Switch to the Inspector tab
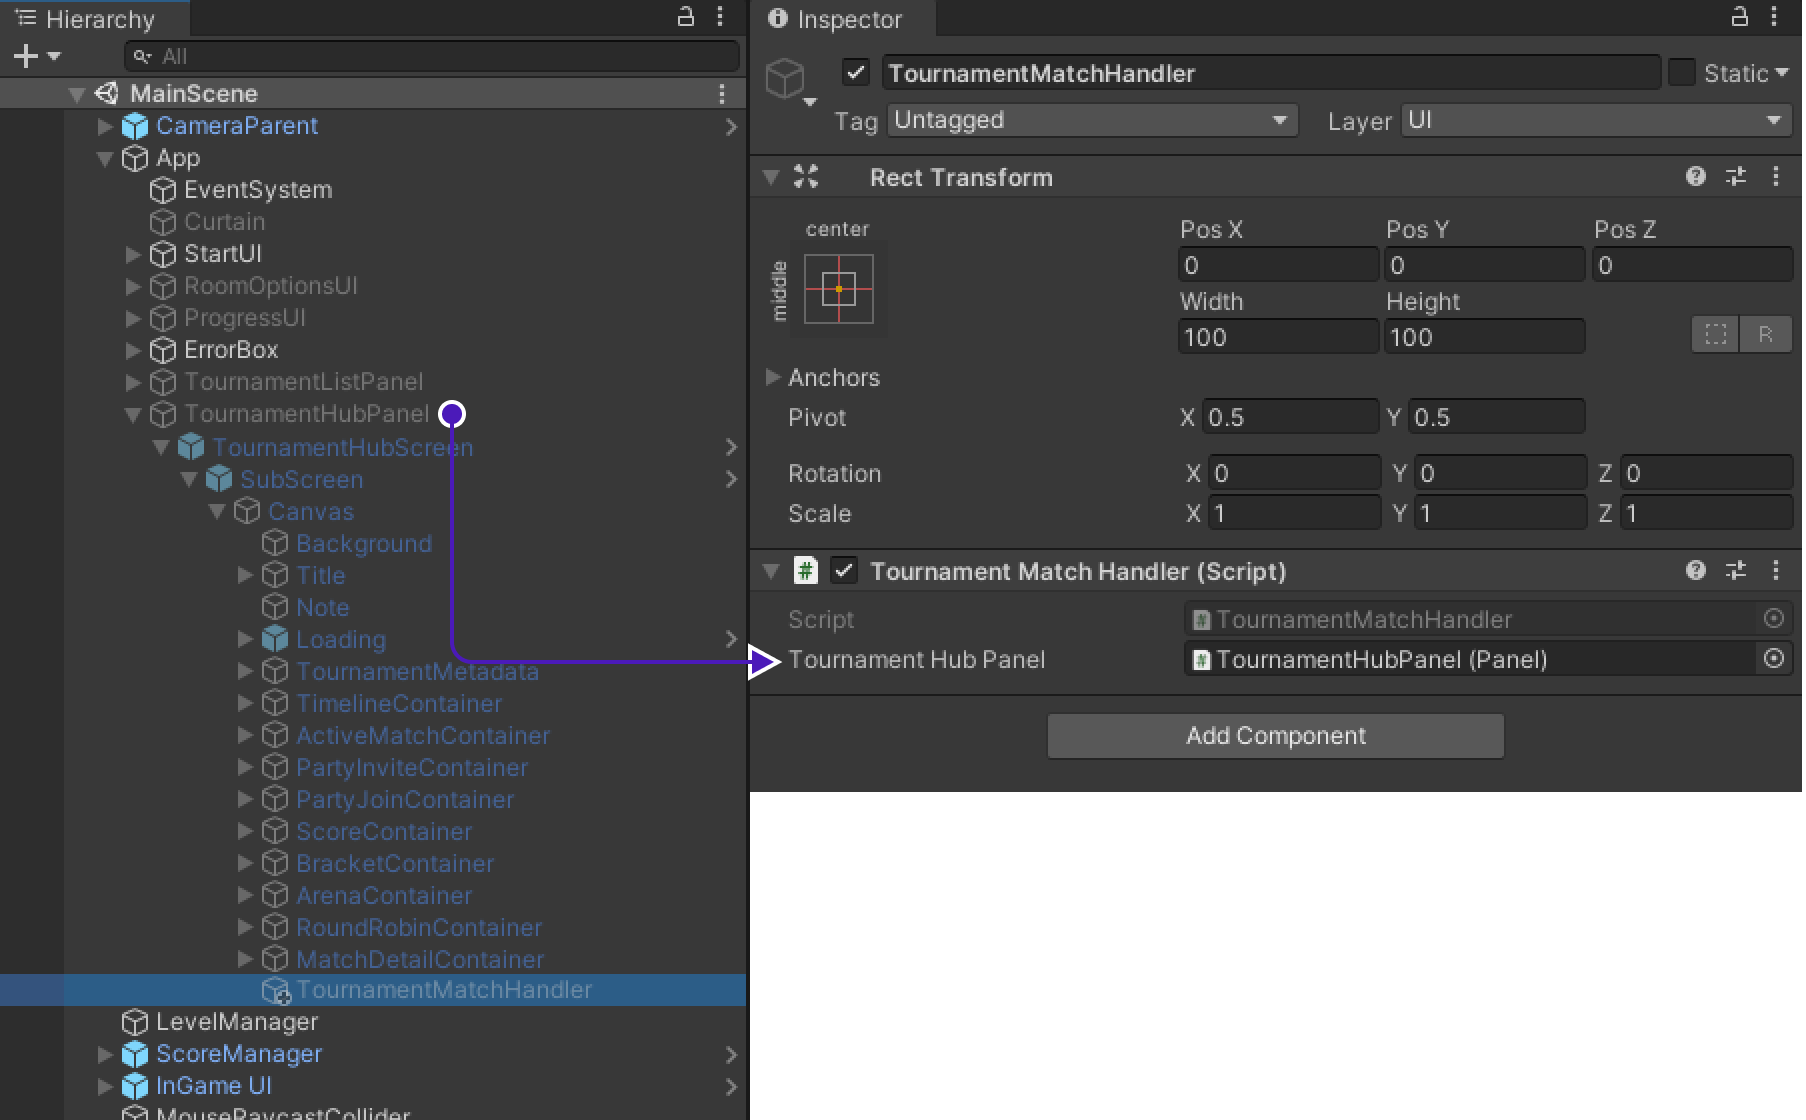1806x1120 pixels. [x=836, y=19]
